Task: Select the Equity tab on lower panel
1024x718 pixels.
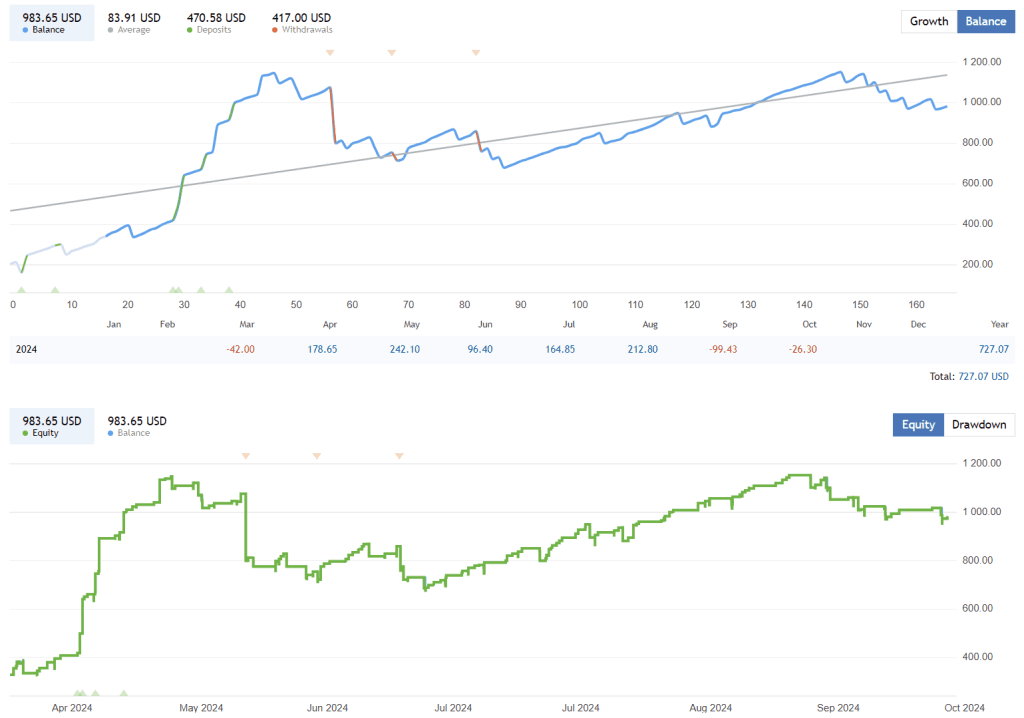Action: pyautogui.click(x=918, y=424)
